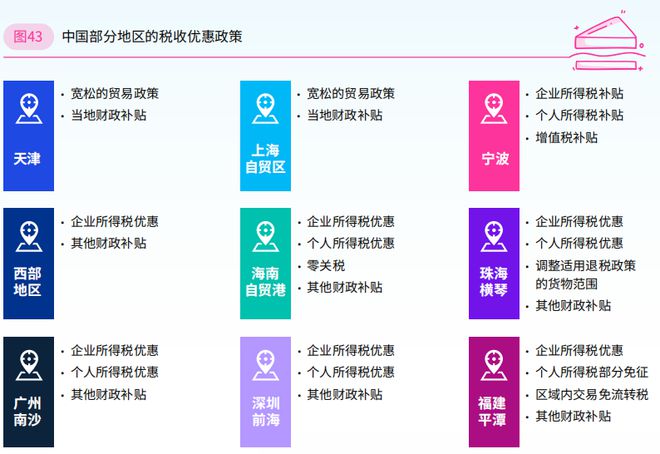Click the location pin icon above 上海自贸区
660x454 pixels.
point(265,109)
